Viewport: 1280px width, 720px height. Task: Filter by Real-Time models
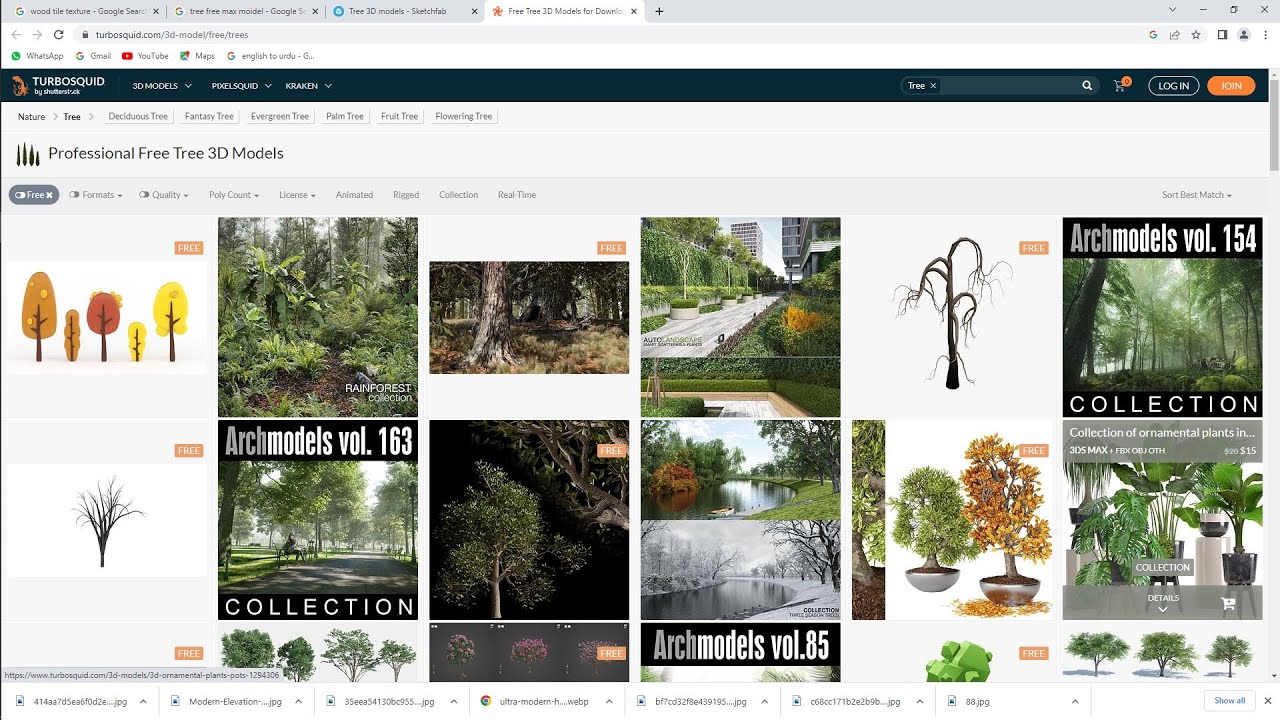517,195
